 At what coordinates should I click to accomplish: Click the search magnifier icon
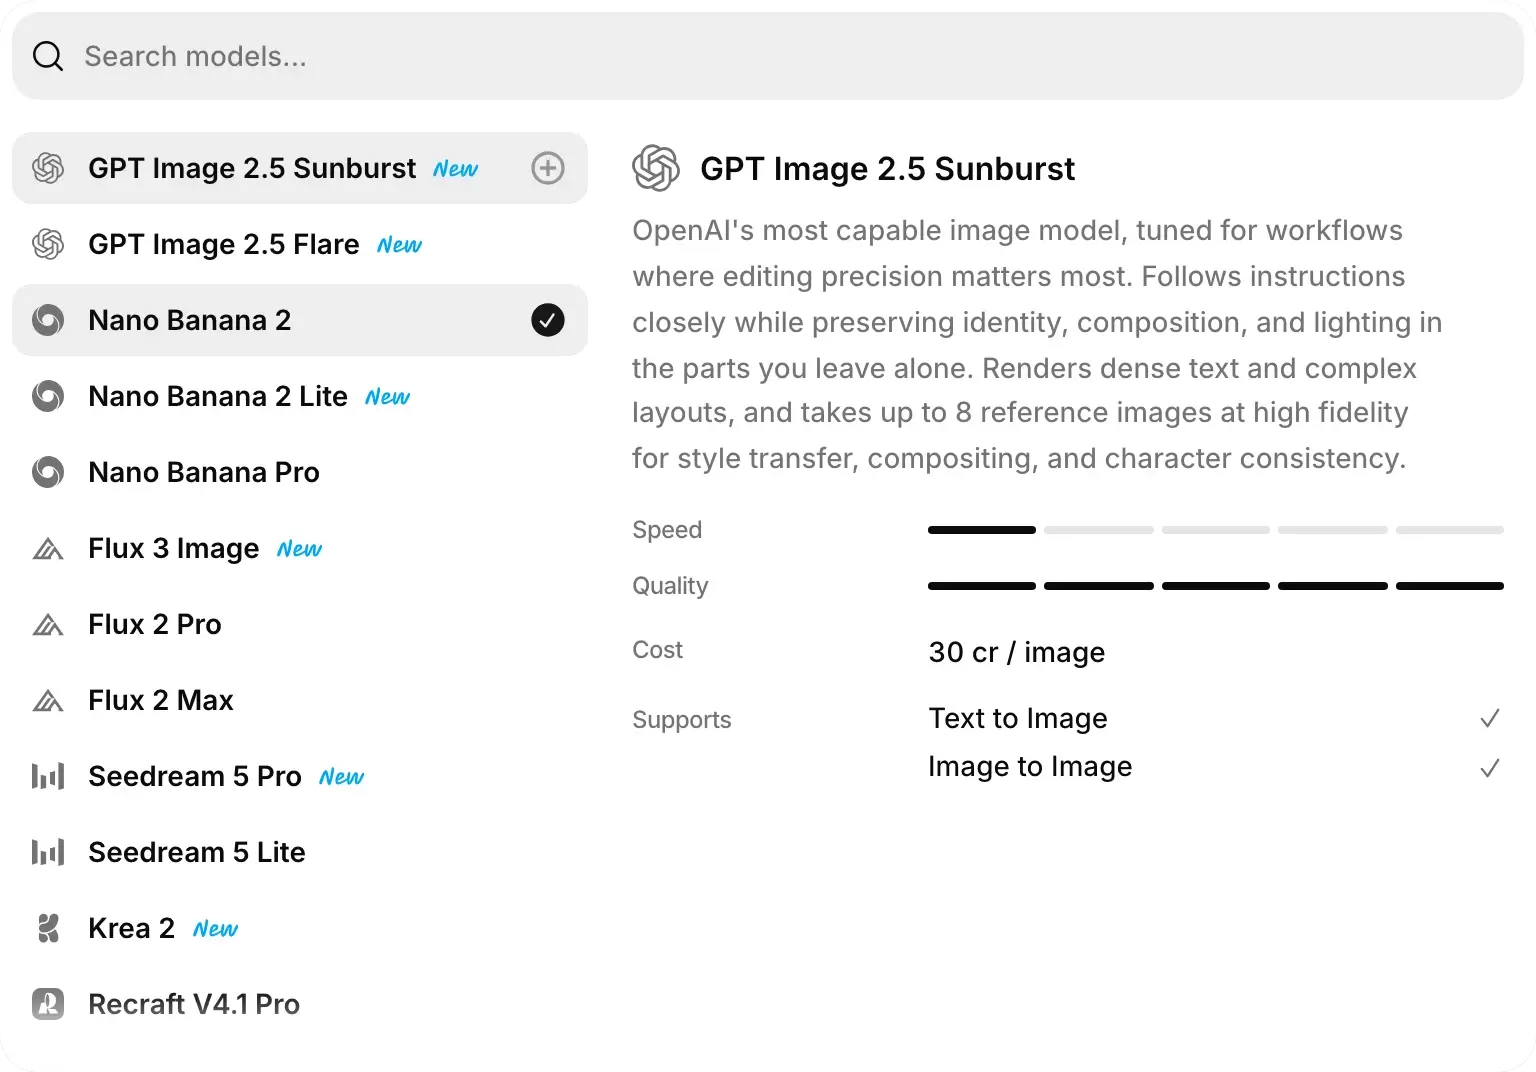tap(48, 56)
